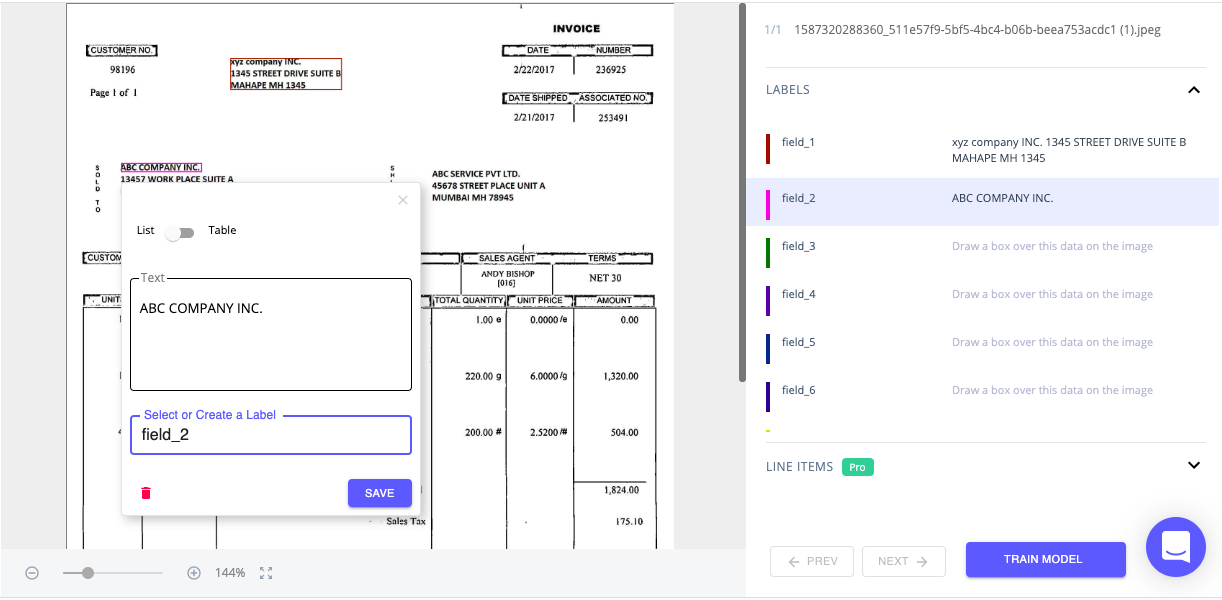Screen dimensions: 1222x600
Task: Click the document vertical scrollbar
Action: coord(742,190)
